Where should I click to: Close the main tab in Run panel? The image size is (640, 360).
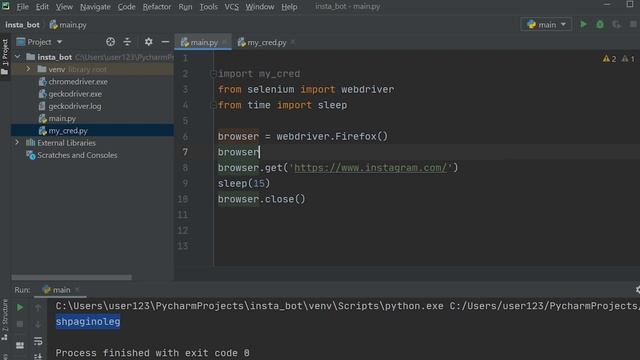click(x=77, y=290)
